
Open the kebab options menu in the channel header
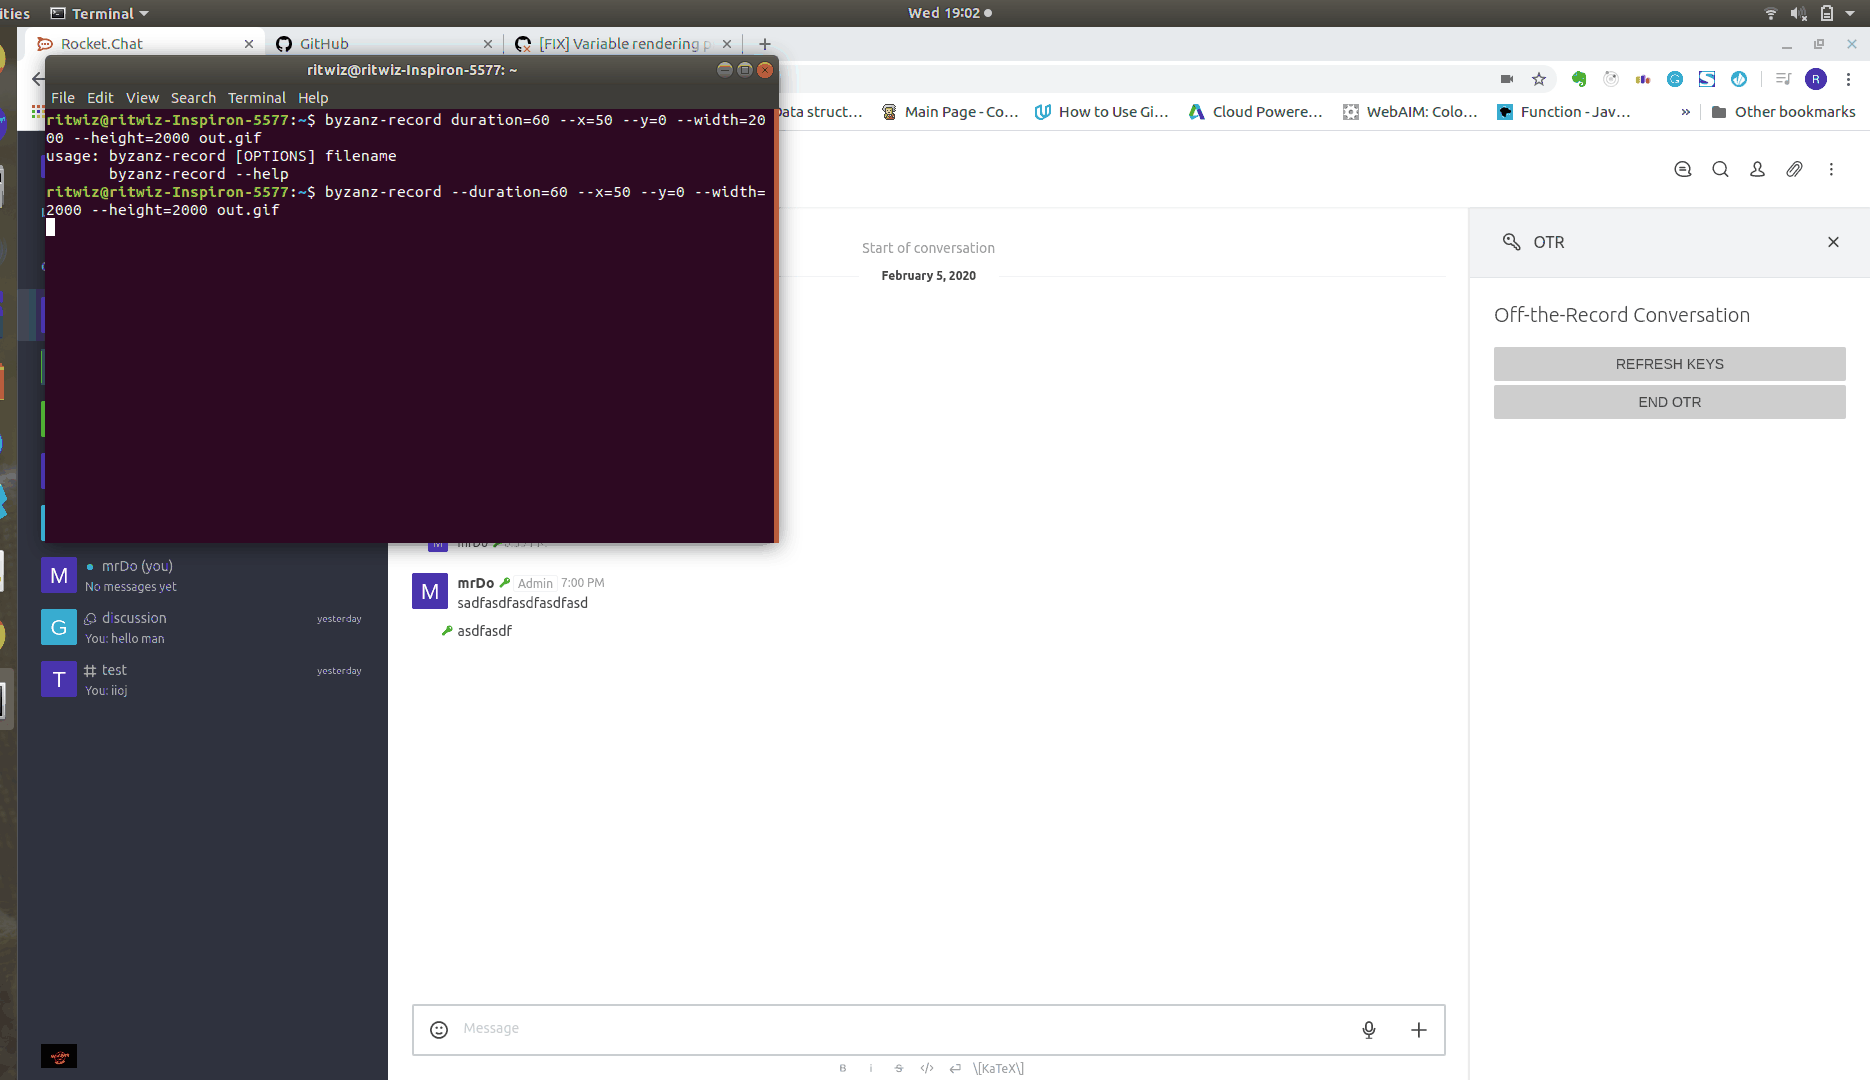point(1832,169)
